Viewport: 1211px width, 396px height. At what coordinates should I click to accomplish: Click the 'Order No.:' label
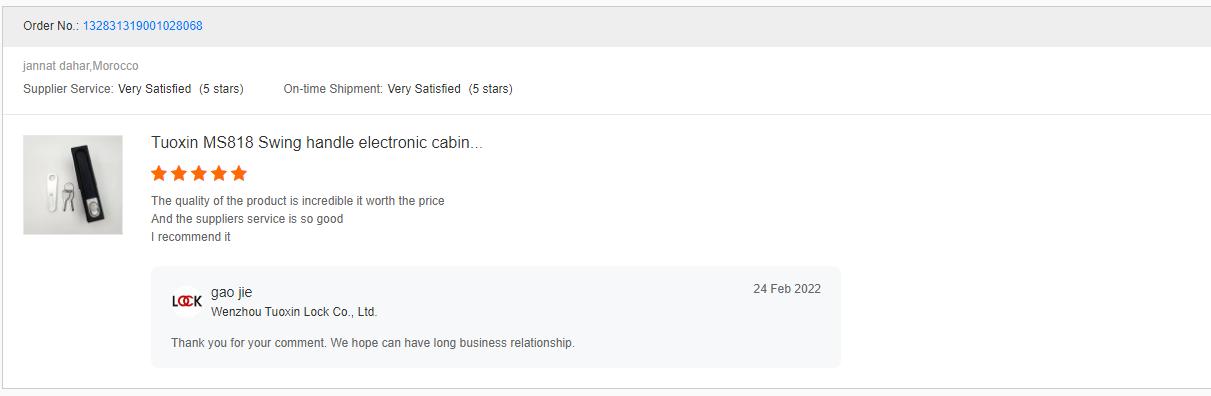coord(51,26)
